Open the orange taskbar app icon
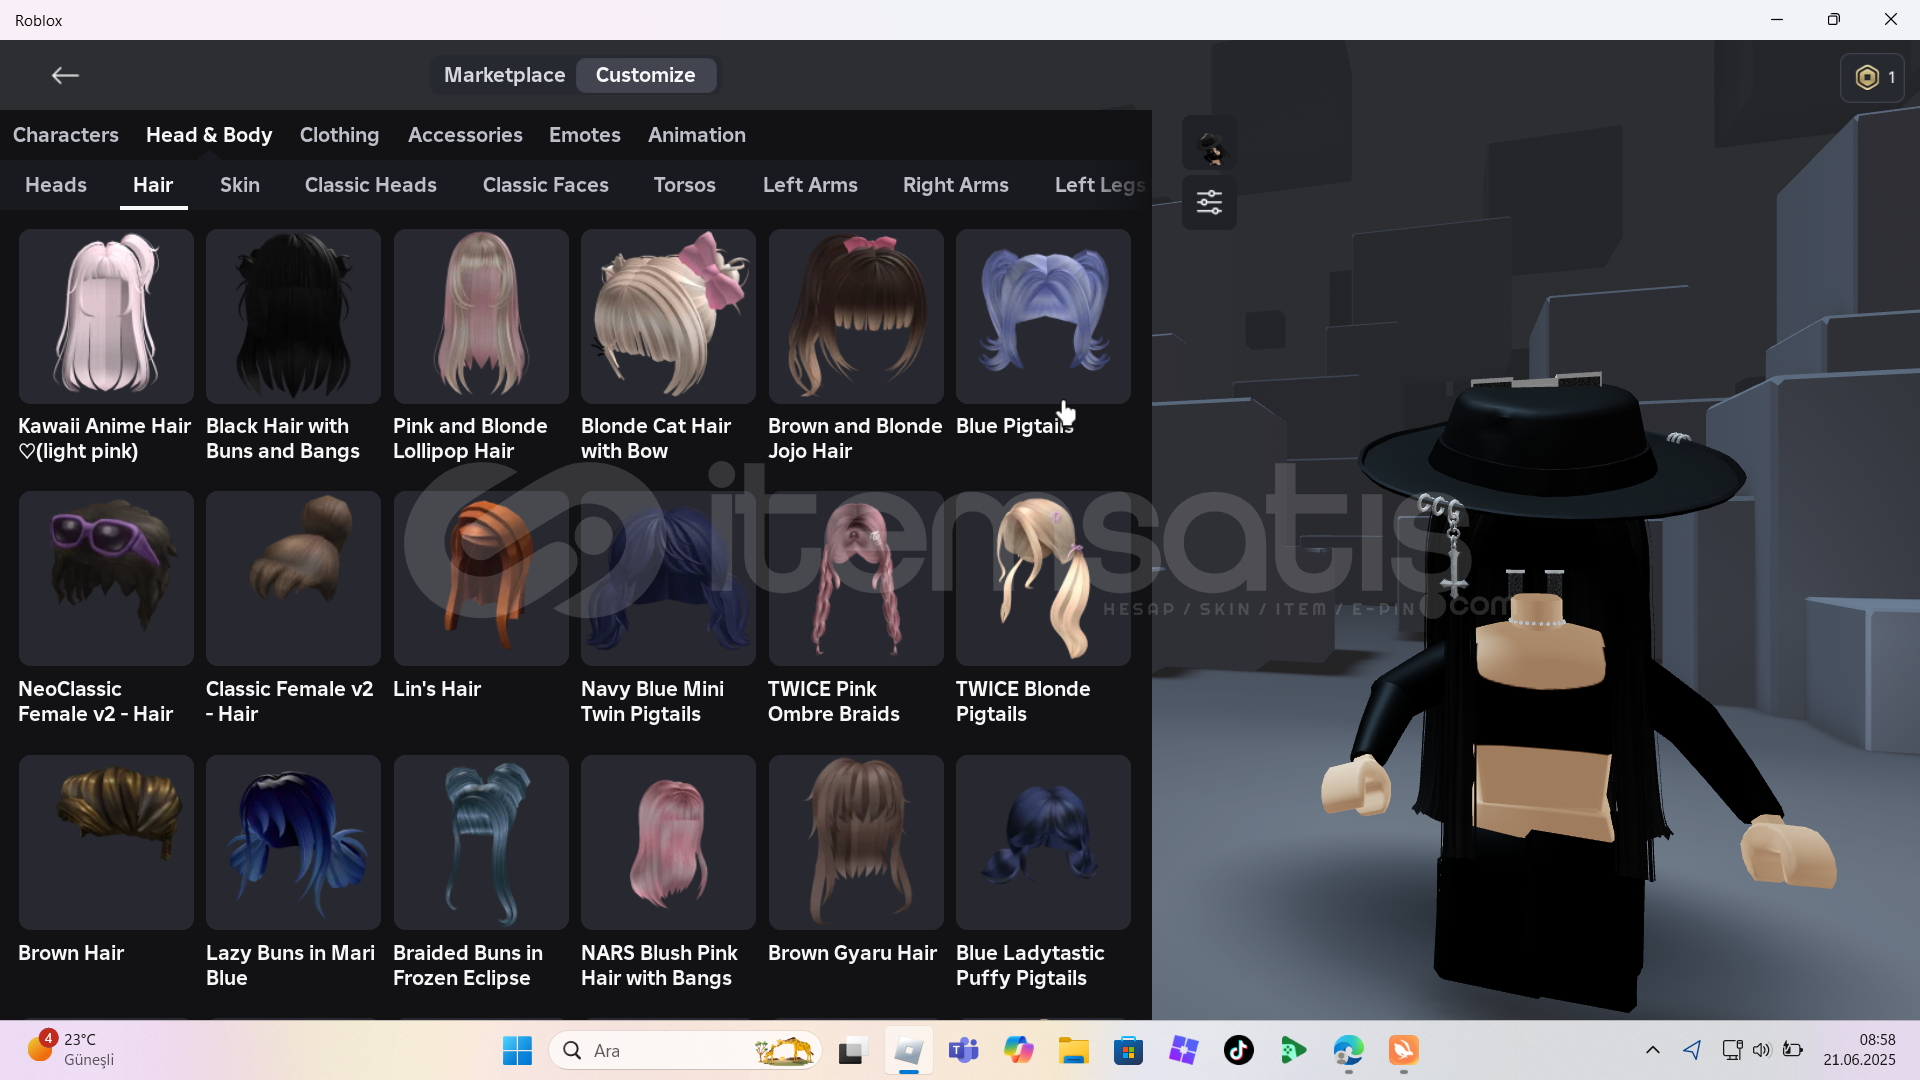The image size is (1920, 1080). 1403,1050
